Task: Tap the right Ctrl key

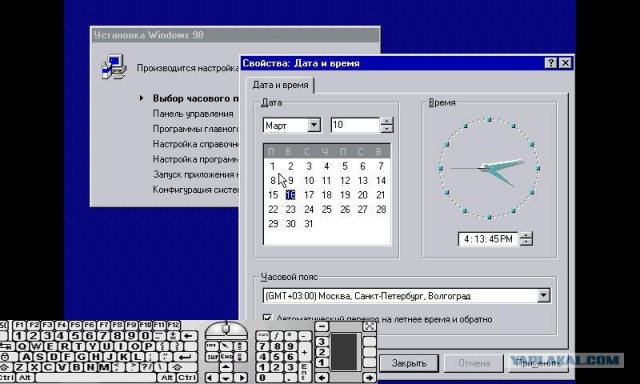Action: coord(187,378)
